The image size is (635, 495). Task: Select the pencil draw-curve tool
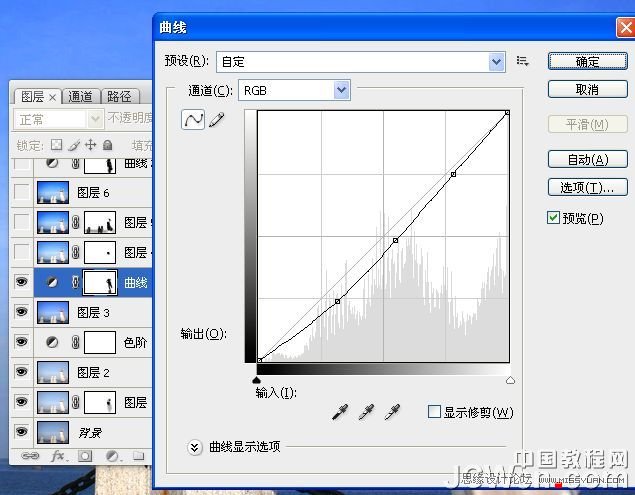[217, 120]
